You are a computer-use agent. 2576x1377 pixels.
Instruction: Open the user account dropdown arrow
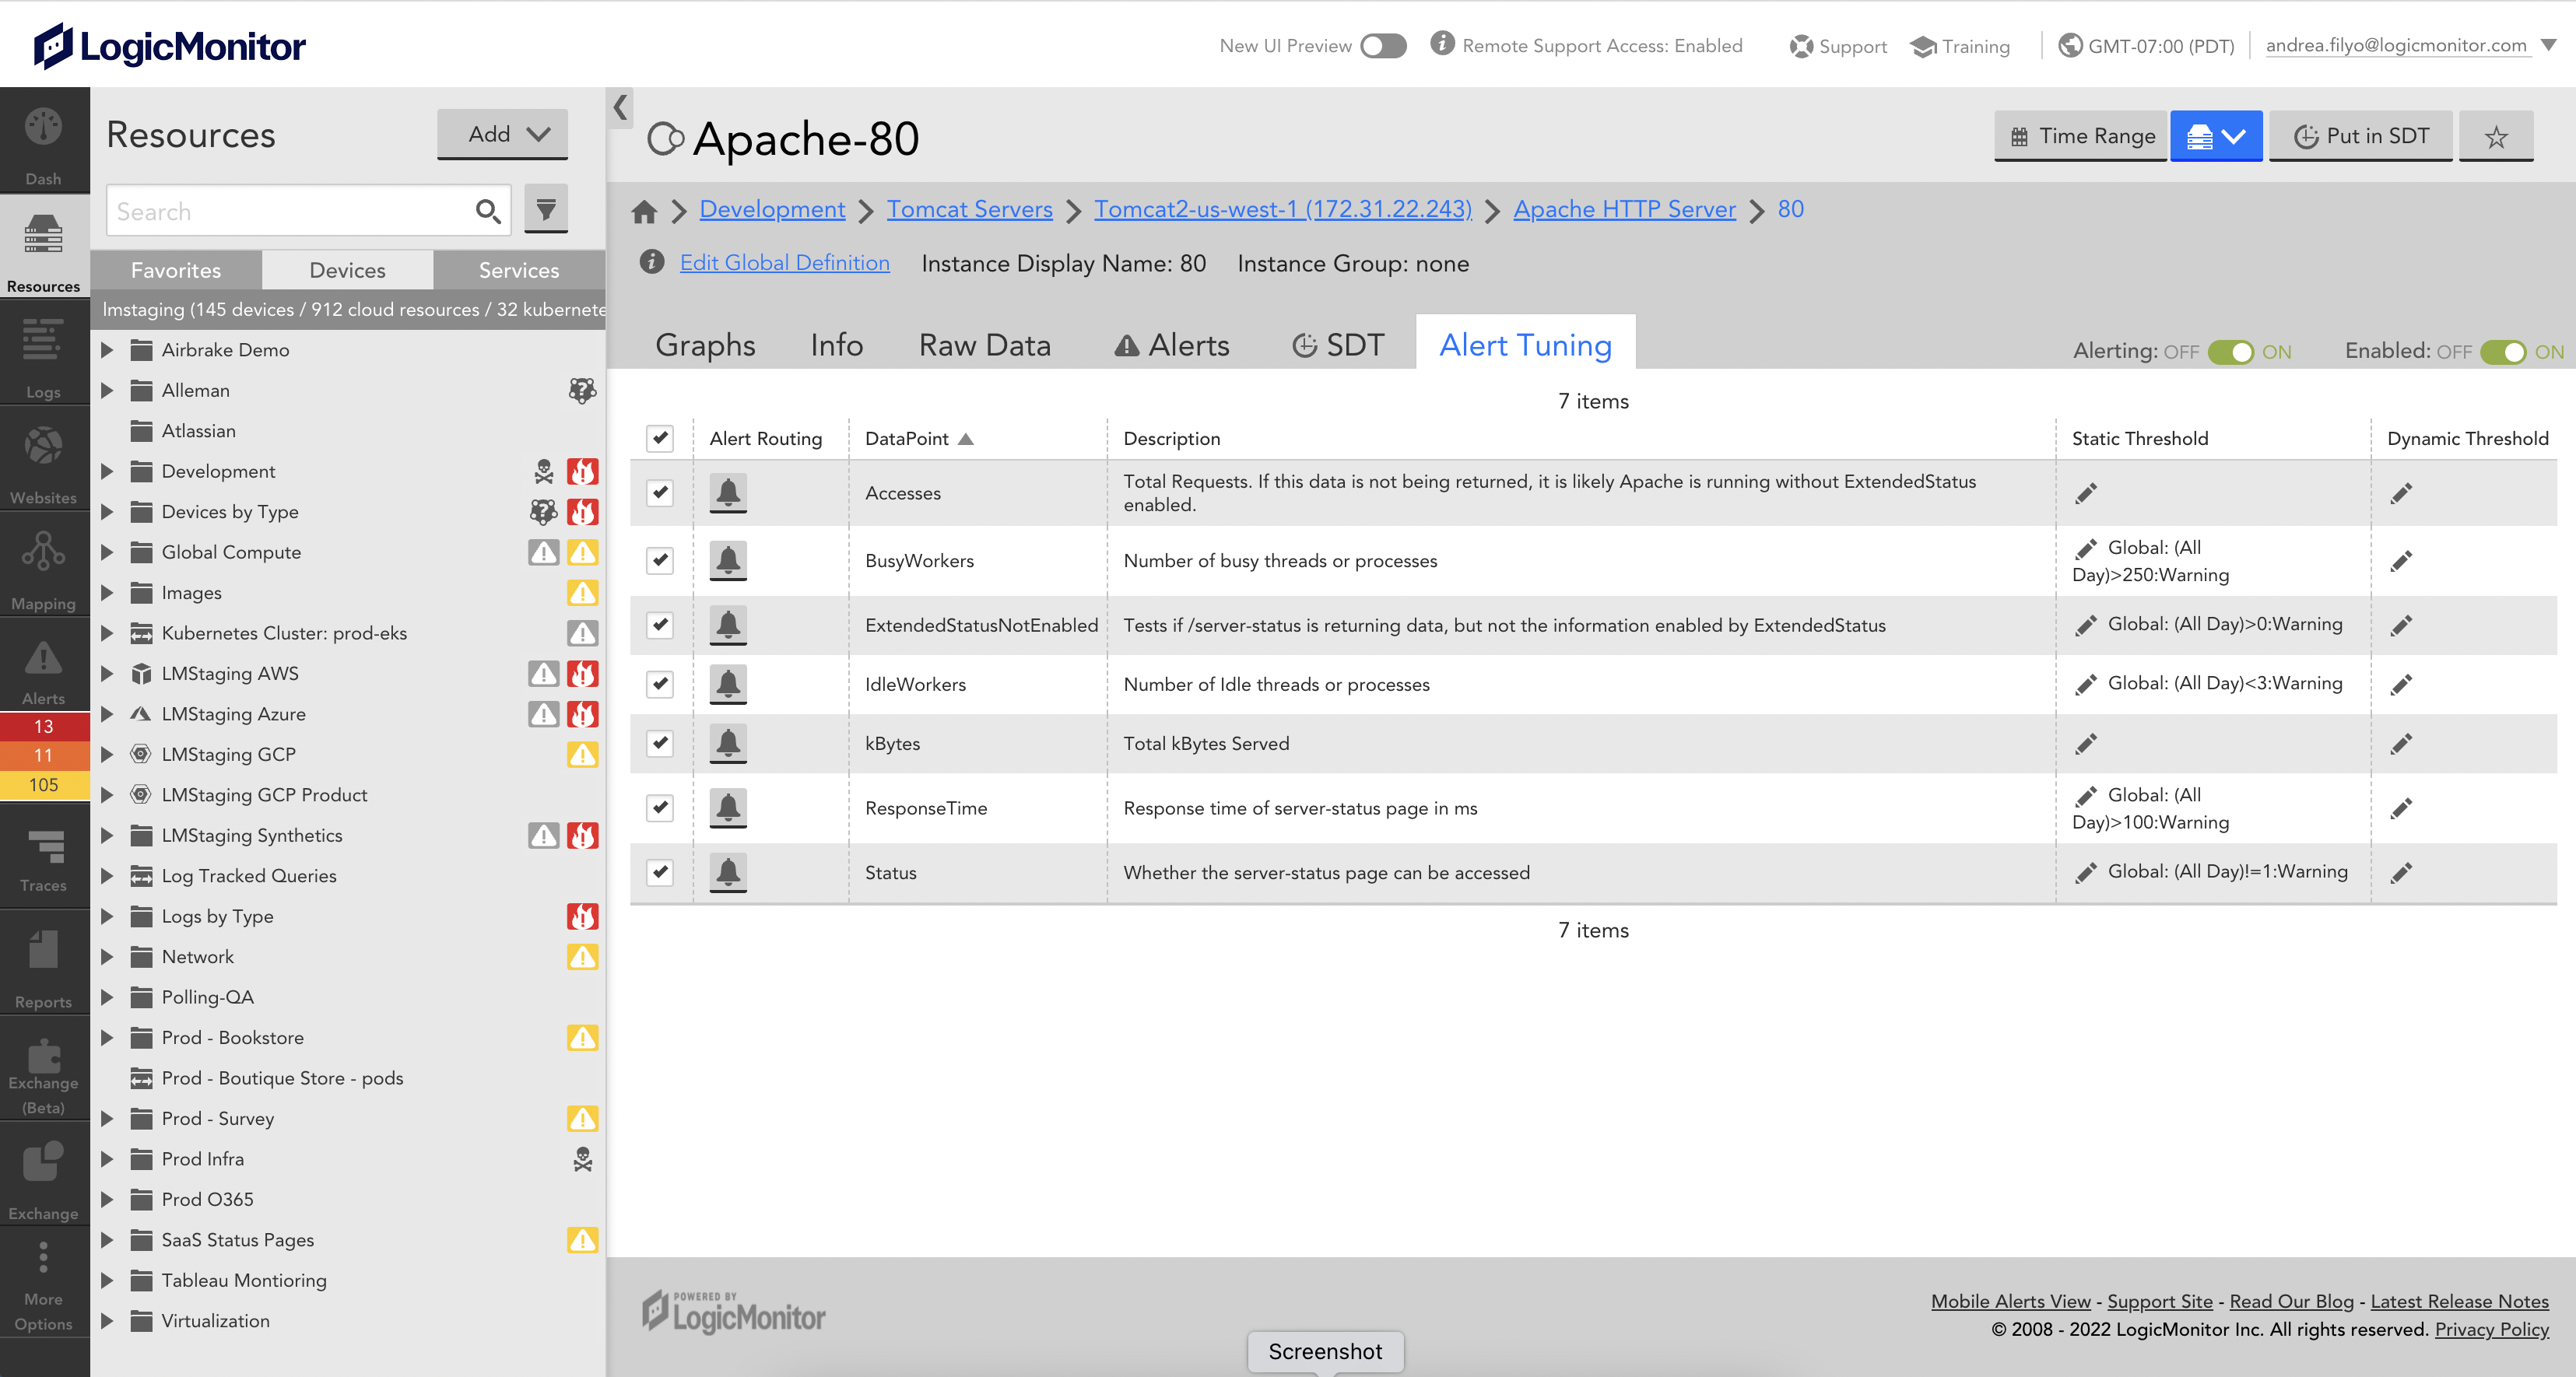pyautogui.click(x=2548, y=45)
